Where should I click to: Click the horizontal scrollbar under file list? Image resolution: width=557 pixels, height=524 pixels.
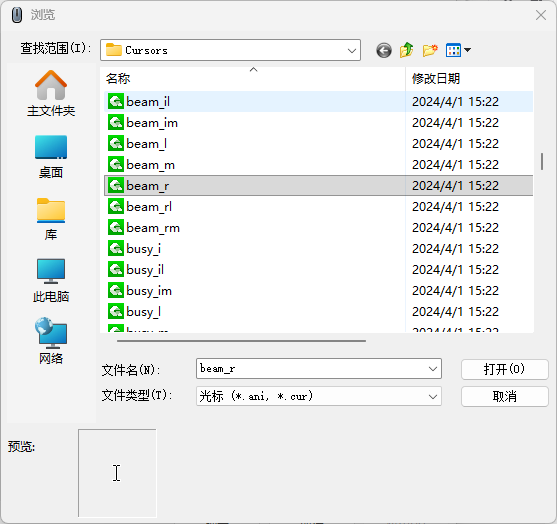241,341
